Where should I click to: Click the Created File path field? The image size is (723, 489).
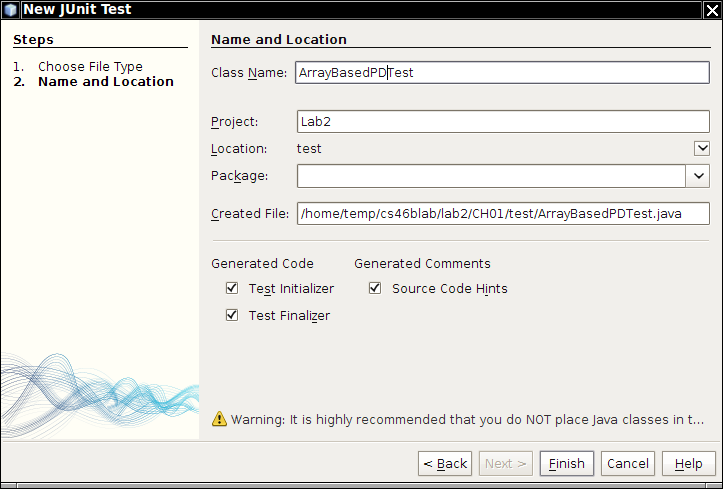502,214
